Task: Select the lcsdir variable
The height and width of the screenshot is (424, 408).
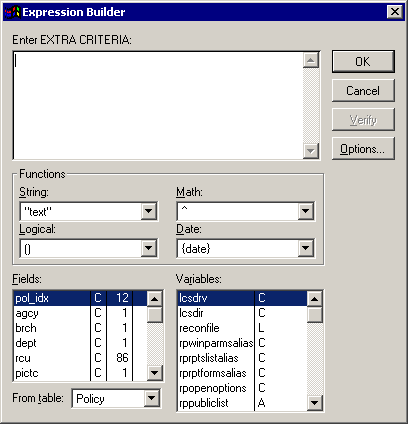Action: pyautogui.click(x=242, y=313)
